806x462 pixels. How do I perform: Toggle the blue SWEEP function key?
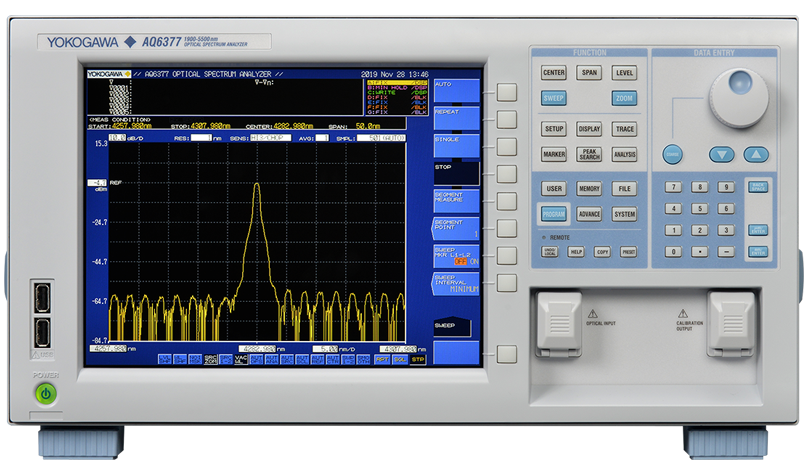(x=553, y=99)
